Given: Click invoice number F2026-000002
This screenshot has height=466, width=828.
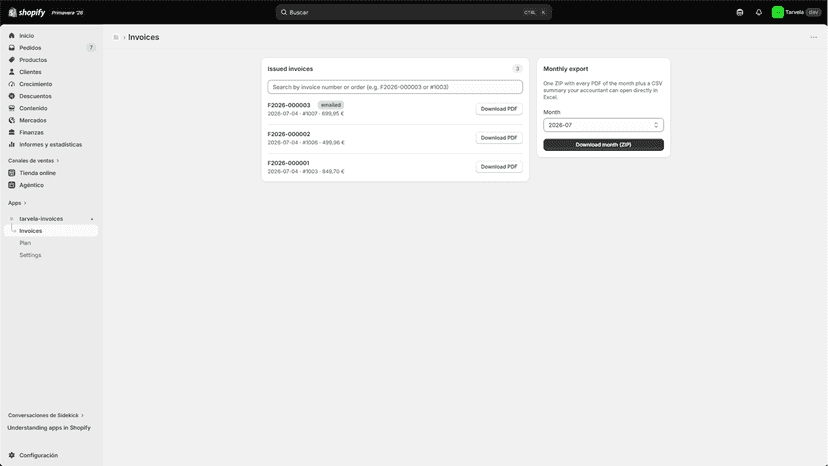Looking at the screenshot, I should 289,134.
